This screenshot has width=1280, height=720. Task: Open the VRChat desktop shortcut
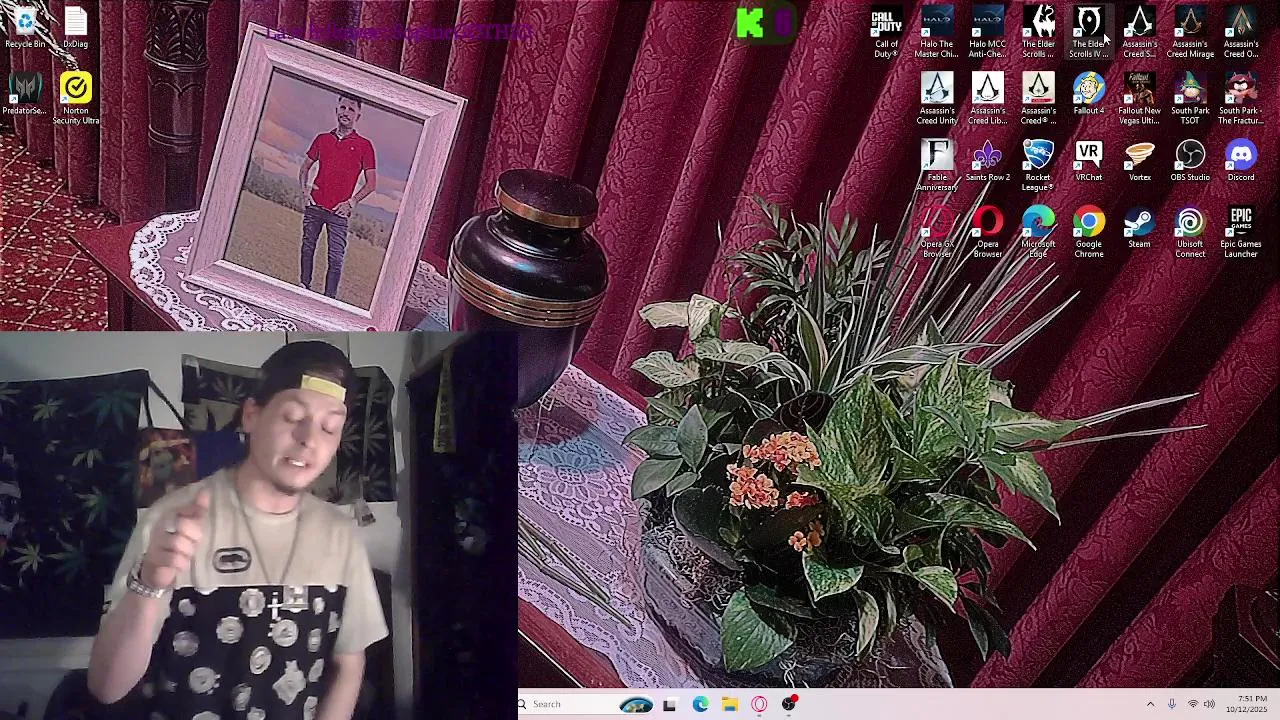coord(1089,161)
